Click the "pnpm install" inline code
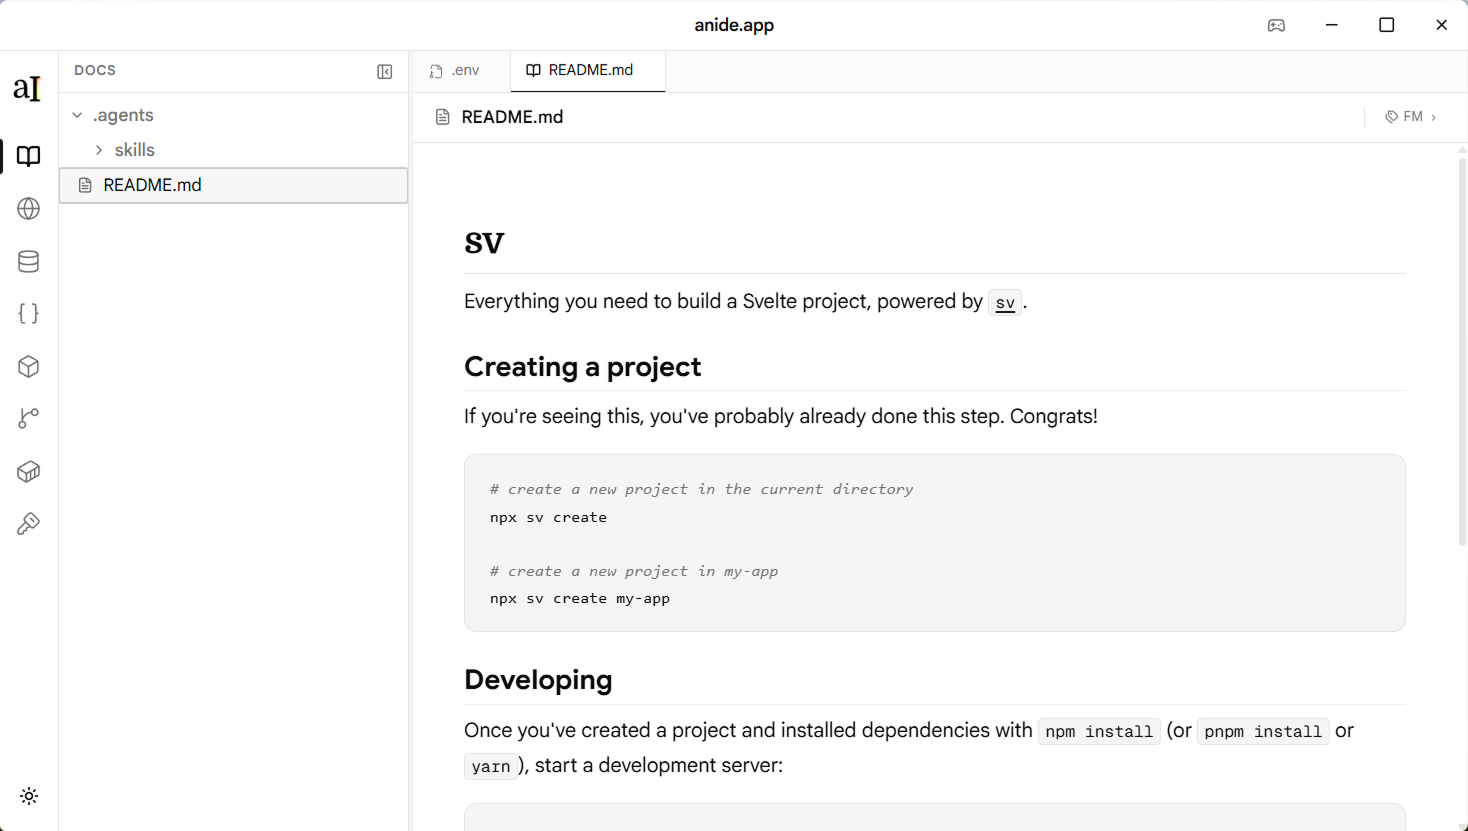This screenshot has height=831, width=1468. tap(1263, 732)
